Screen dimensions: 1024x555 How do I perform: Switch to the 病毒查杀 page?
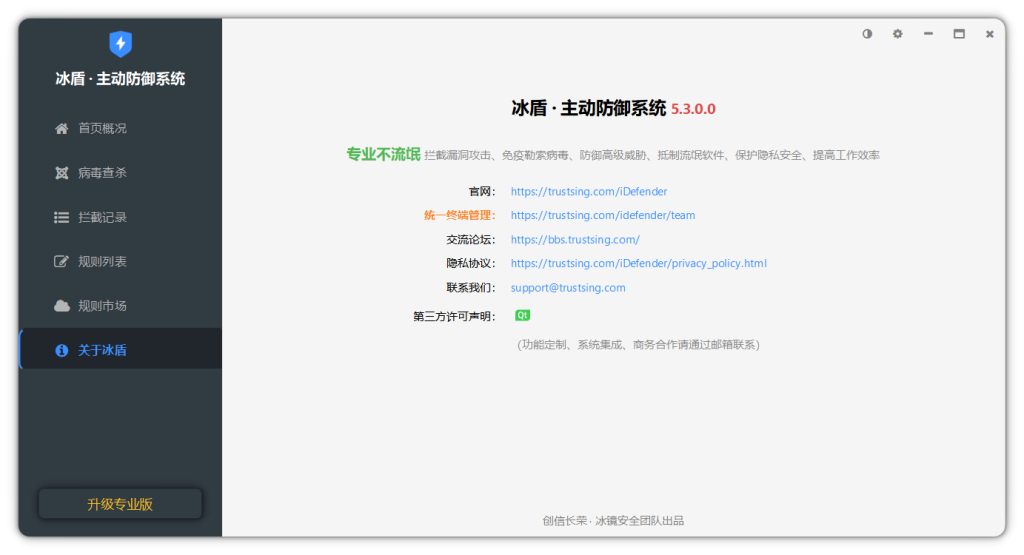[x=102, y=173]
